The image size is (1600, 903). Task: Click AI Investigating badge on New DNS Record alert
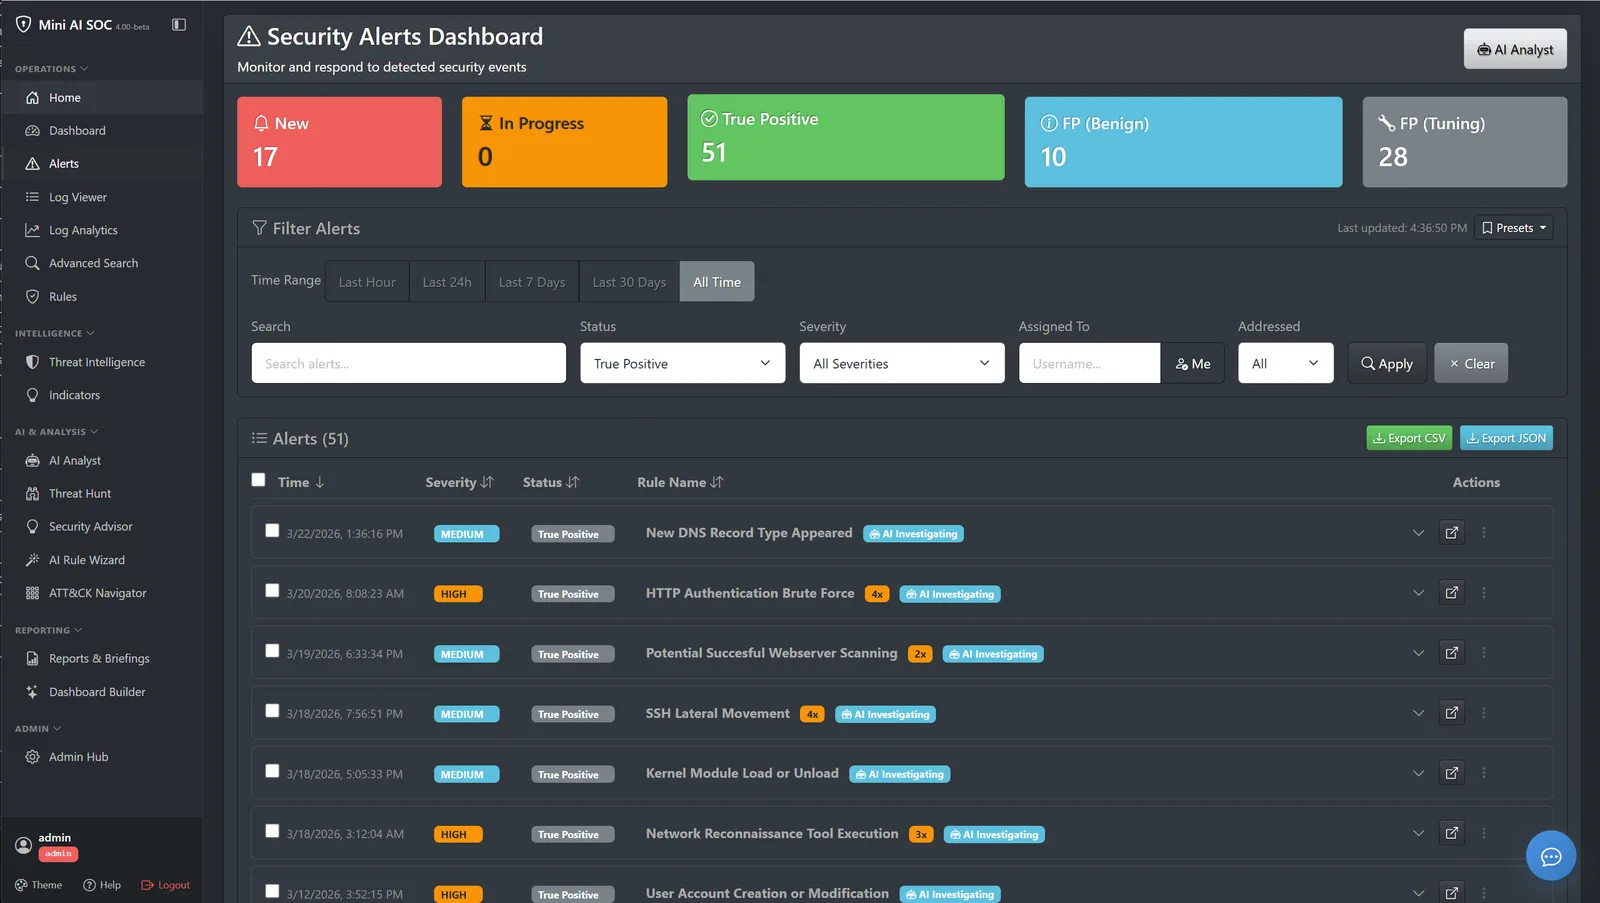tap(913, 534)
